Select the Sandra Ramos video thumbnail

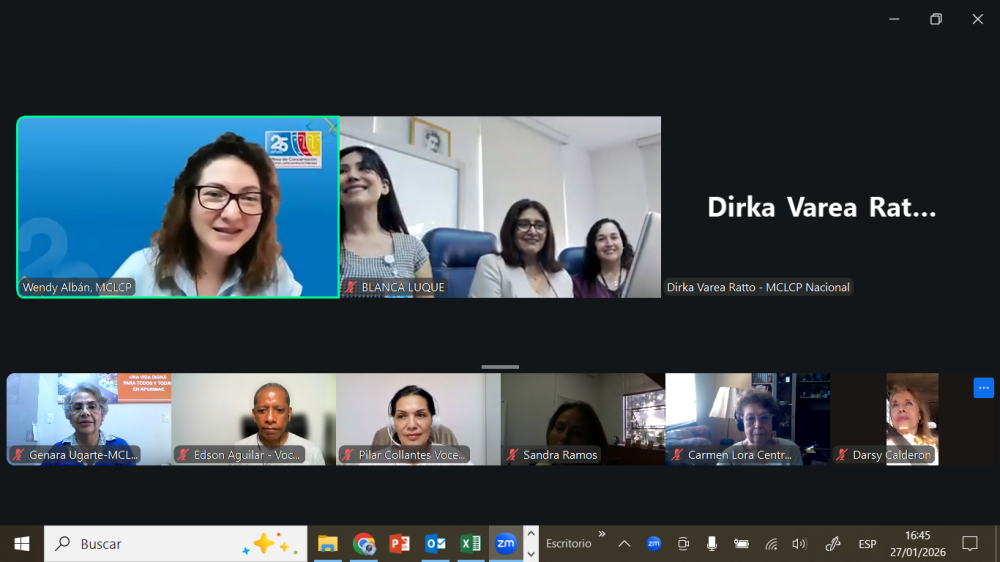tap(583, 419)
